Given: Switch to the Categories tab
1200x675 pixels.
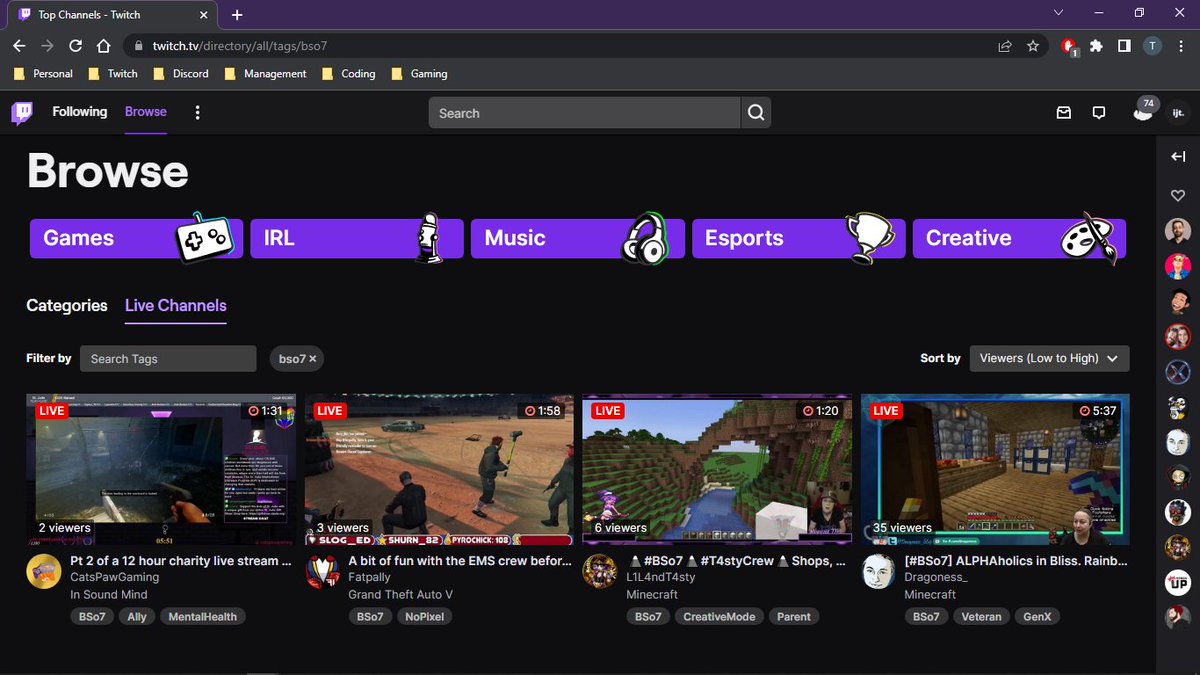Looking at the screenshot, I should point(66,305).
